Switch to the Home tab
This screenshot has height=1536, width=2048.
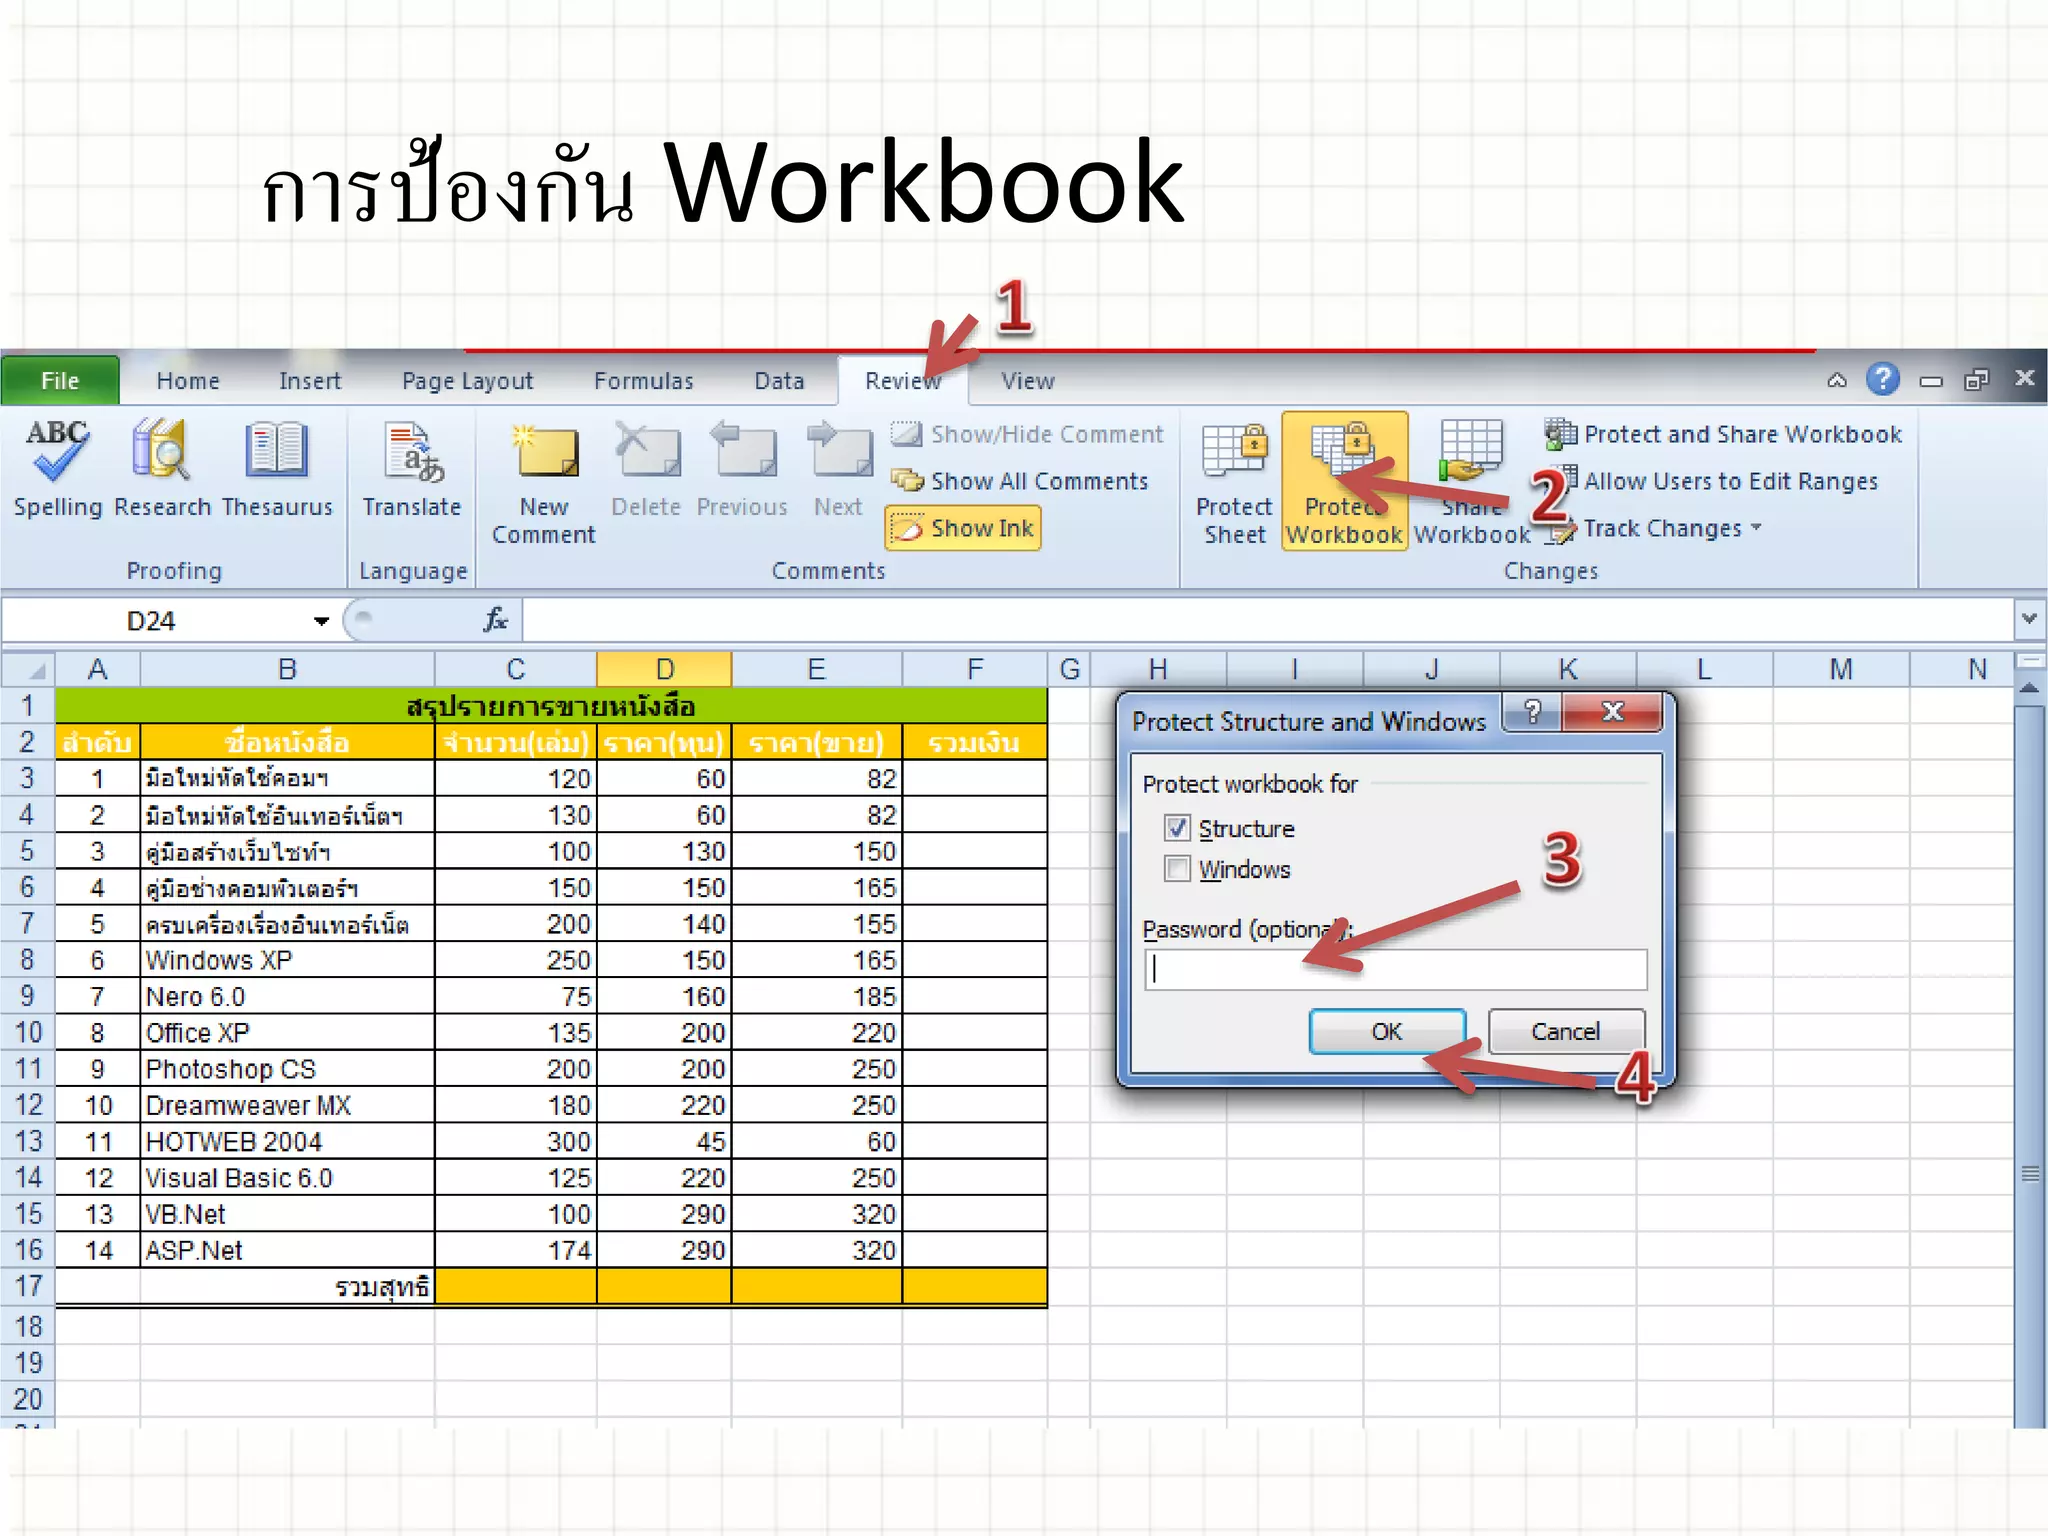point(188,381)
